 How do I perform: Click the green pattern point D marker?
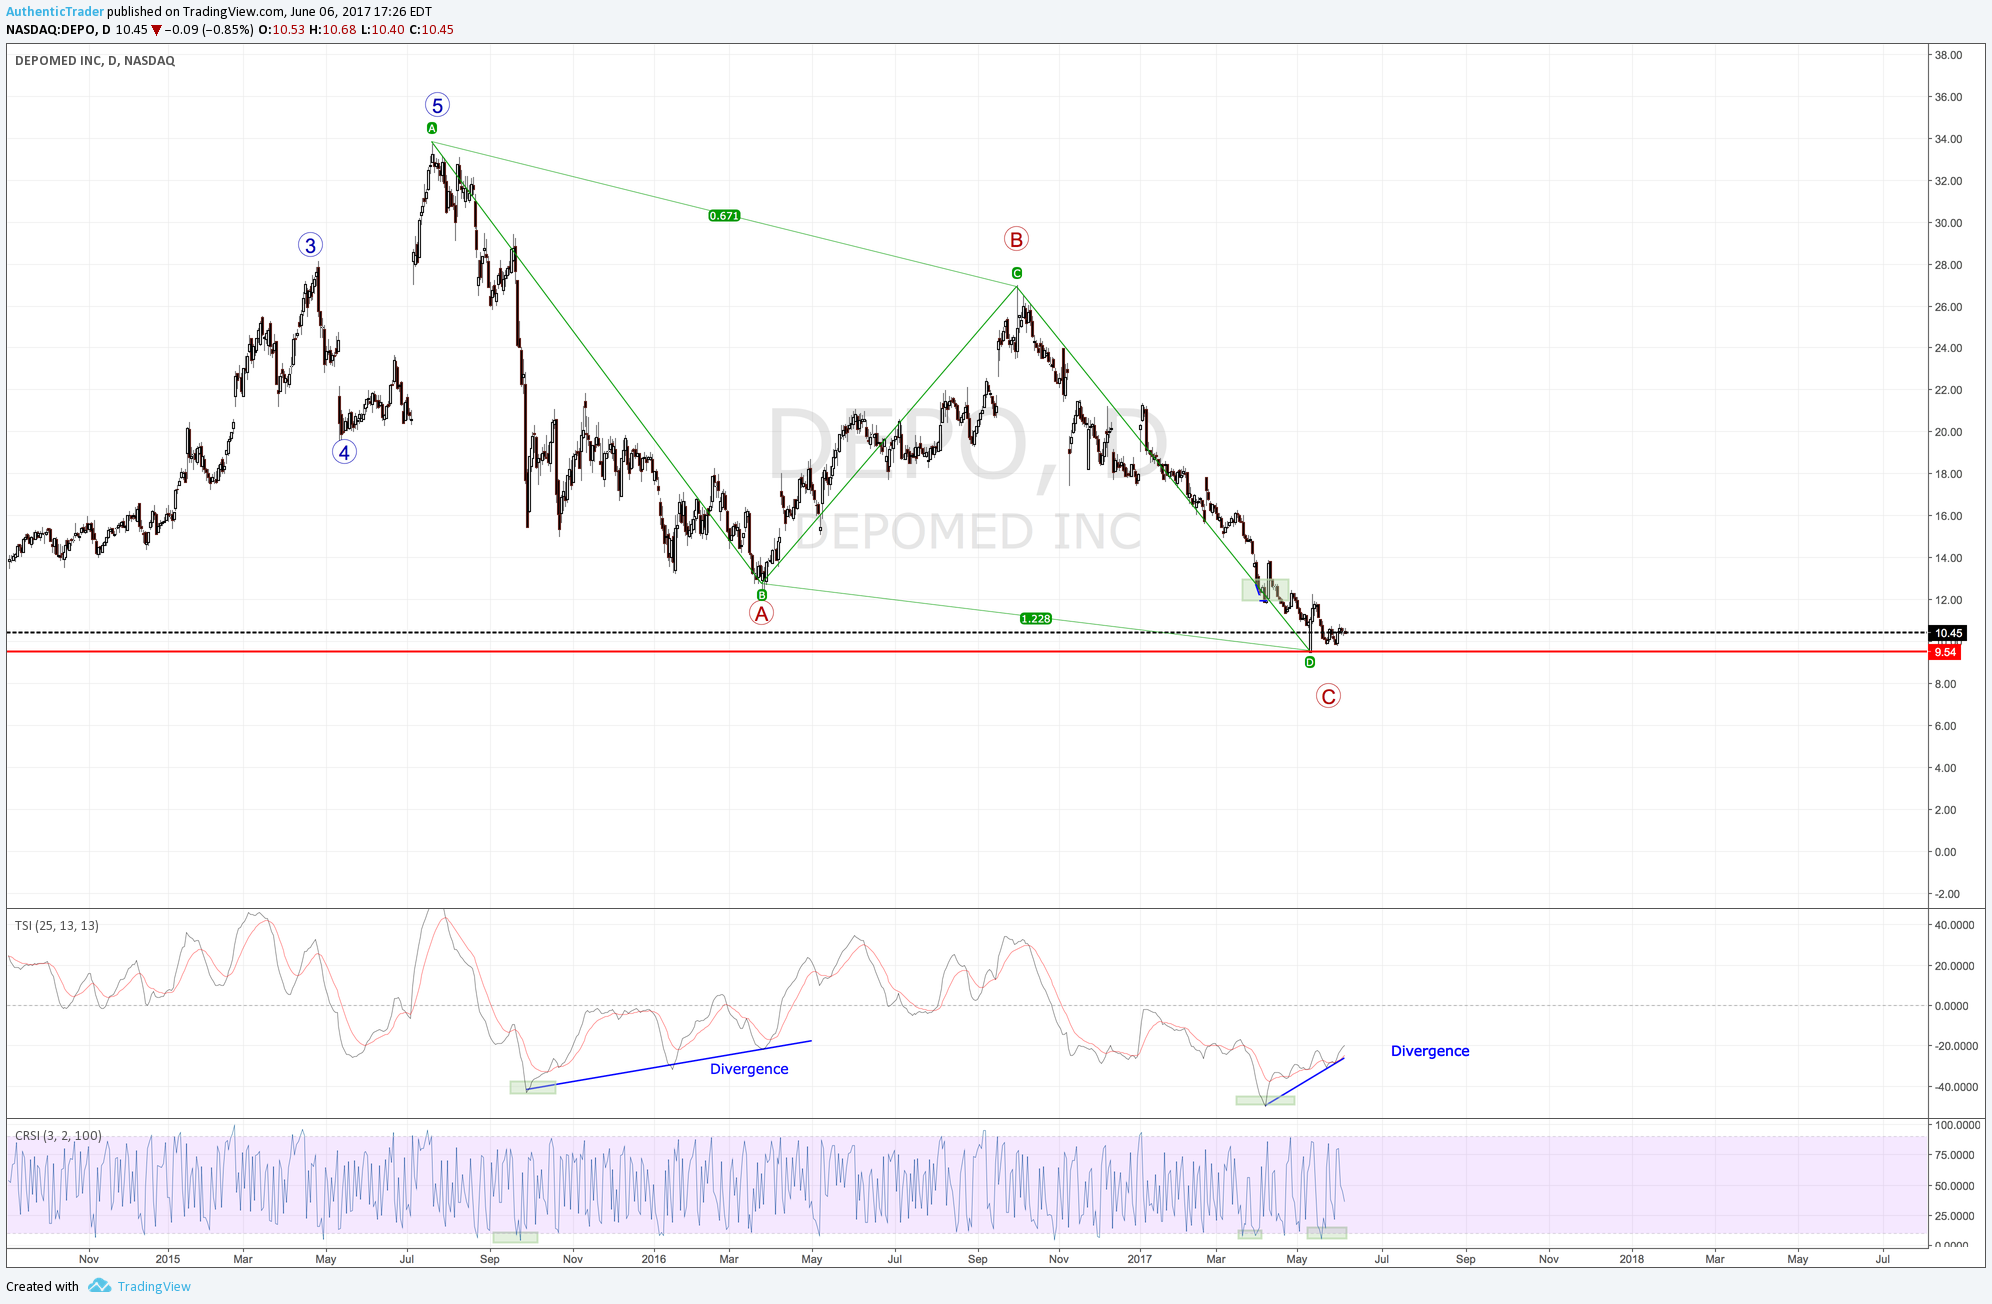coord(1310,662)
